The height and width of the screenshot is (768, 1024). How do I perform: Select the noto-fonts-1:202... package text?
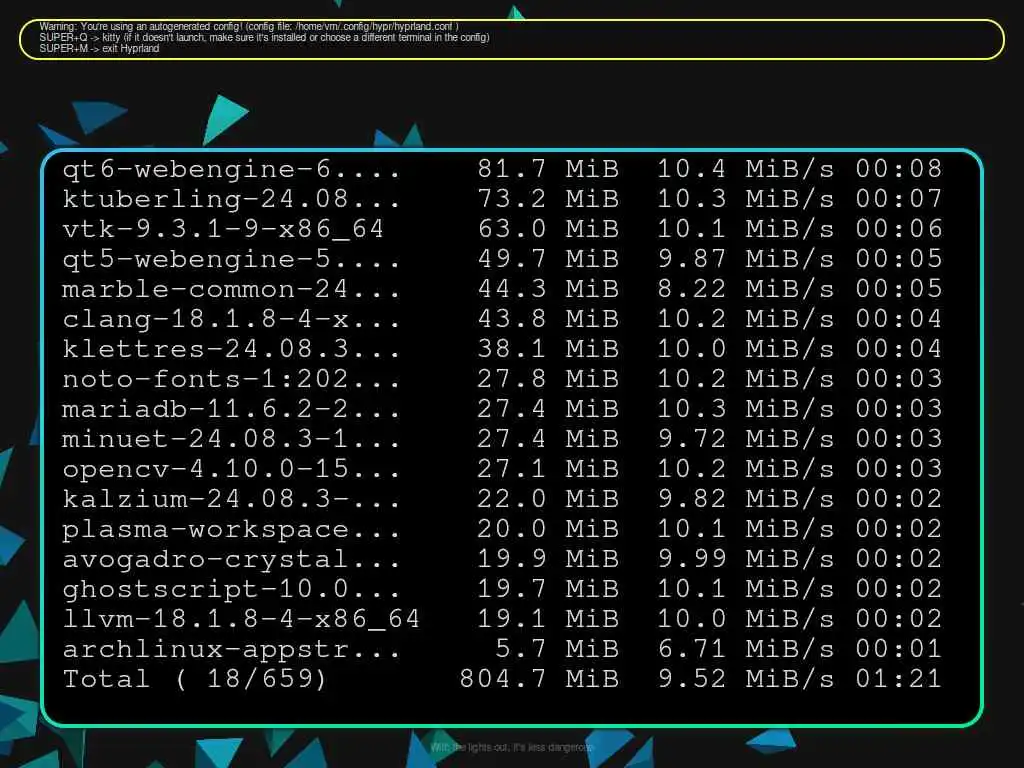coord(231,379)
